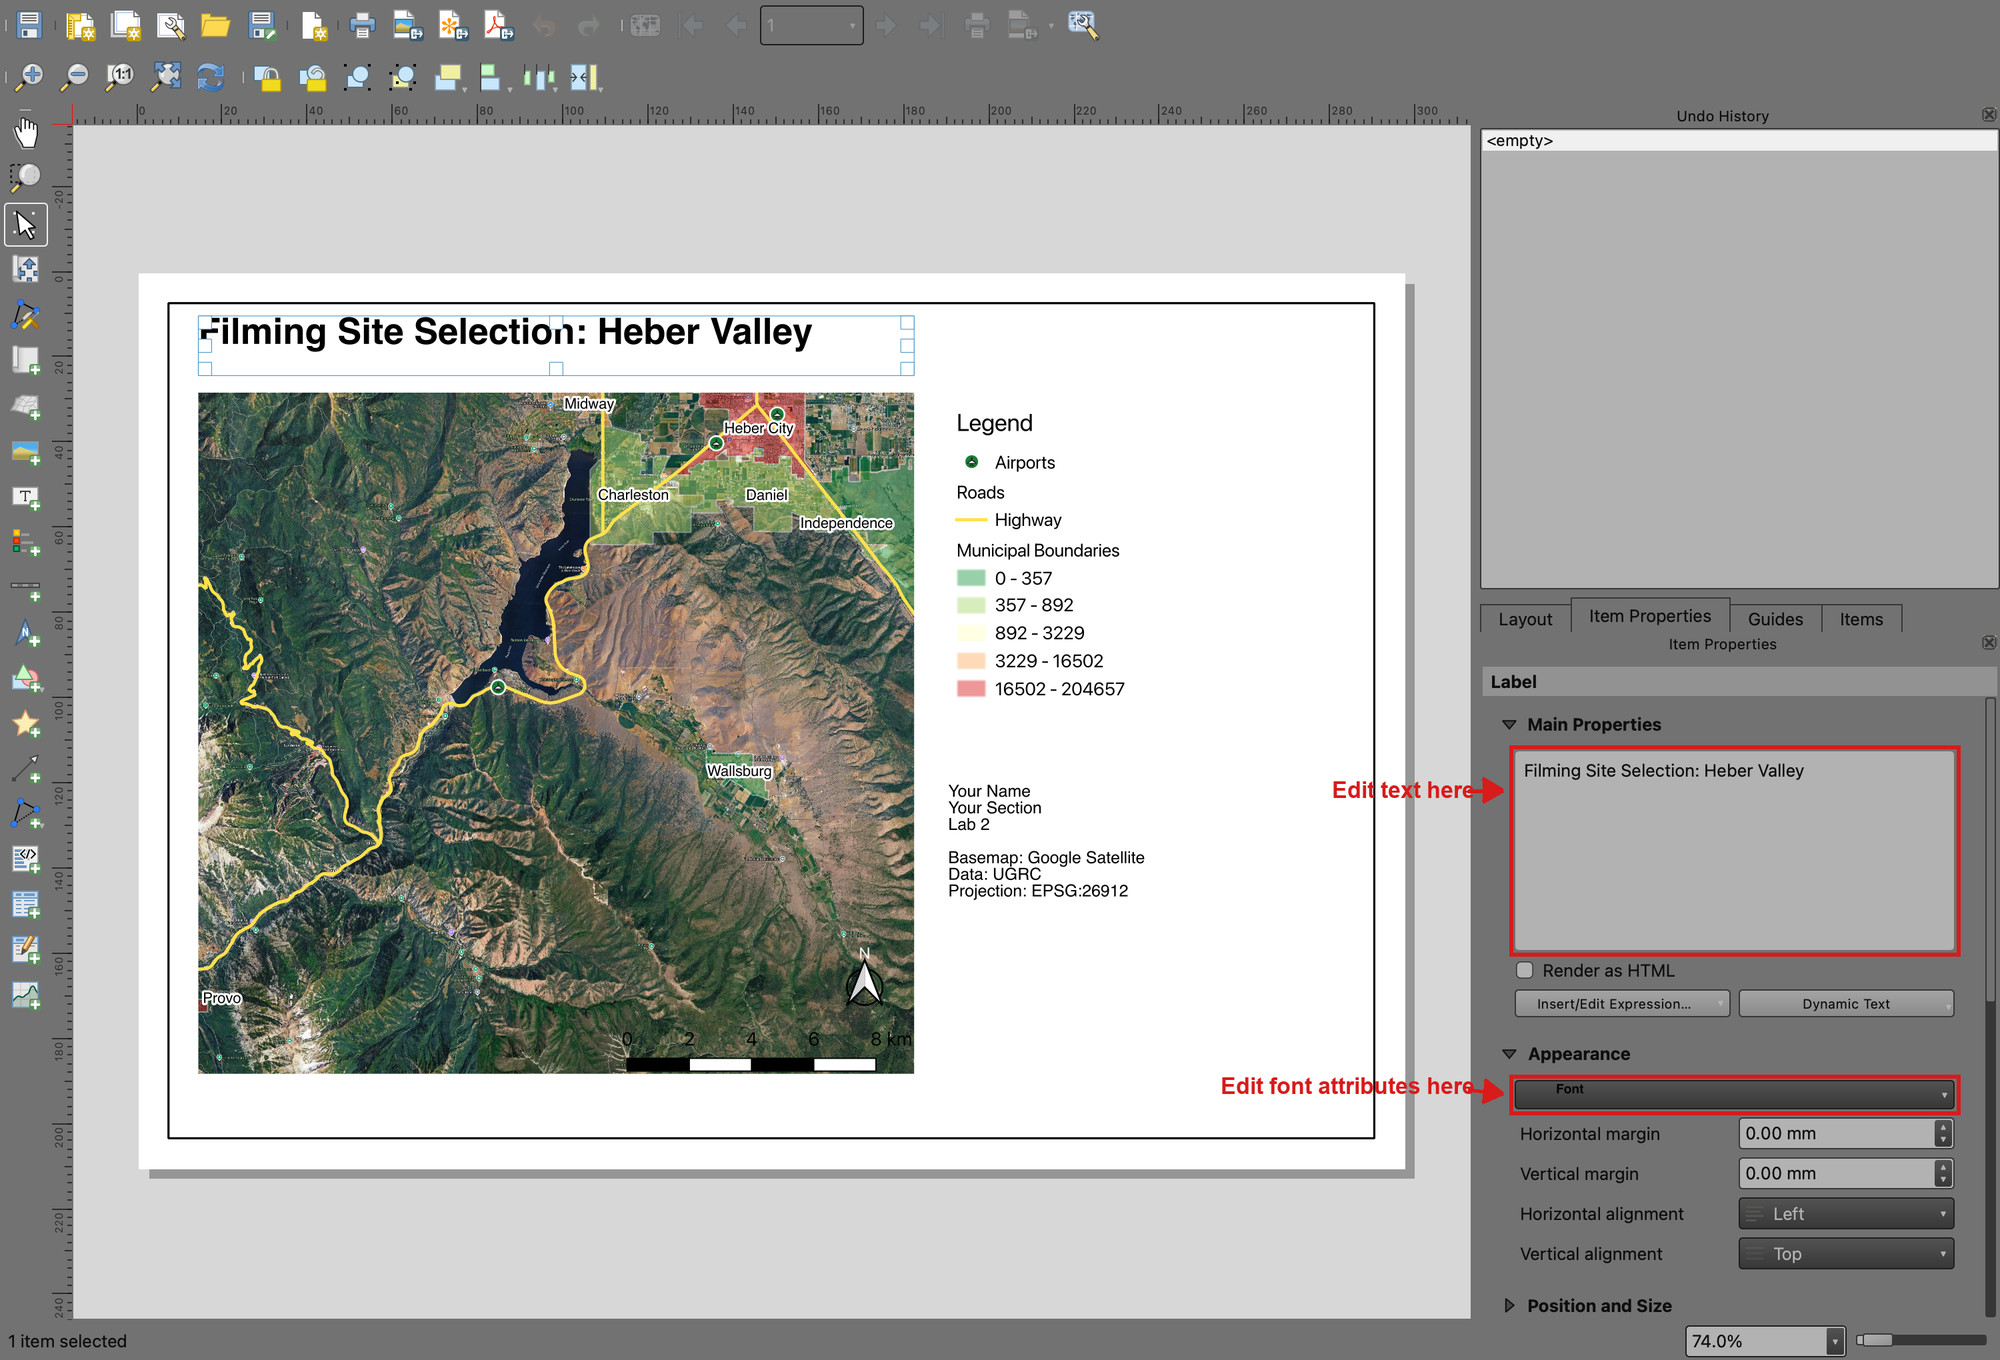Open the Vertical alignment Top dropdown
Screen dimensions: 2000x1360
tap(1846, 1254)
